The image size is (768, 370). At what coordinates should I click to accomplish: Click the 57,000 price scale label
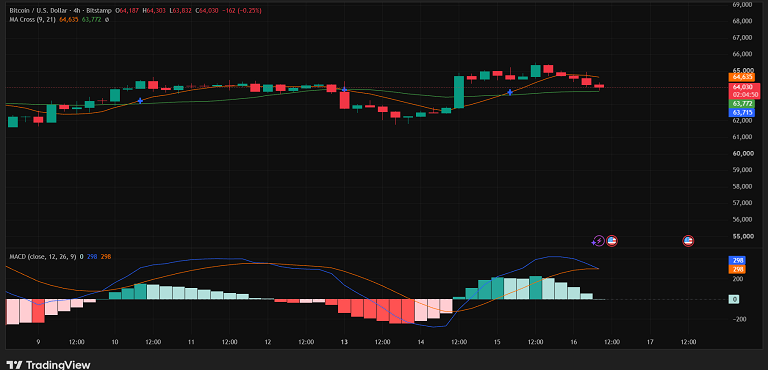point(742,203)
